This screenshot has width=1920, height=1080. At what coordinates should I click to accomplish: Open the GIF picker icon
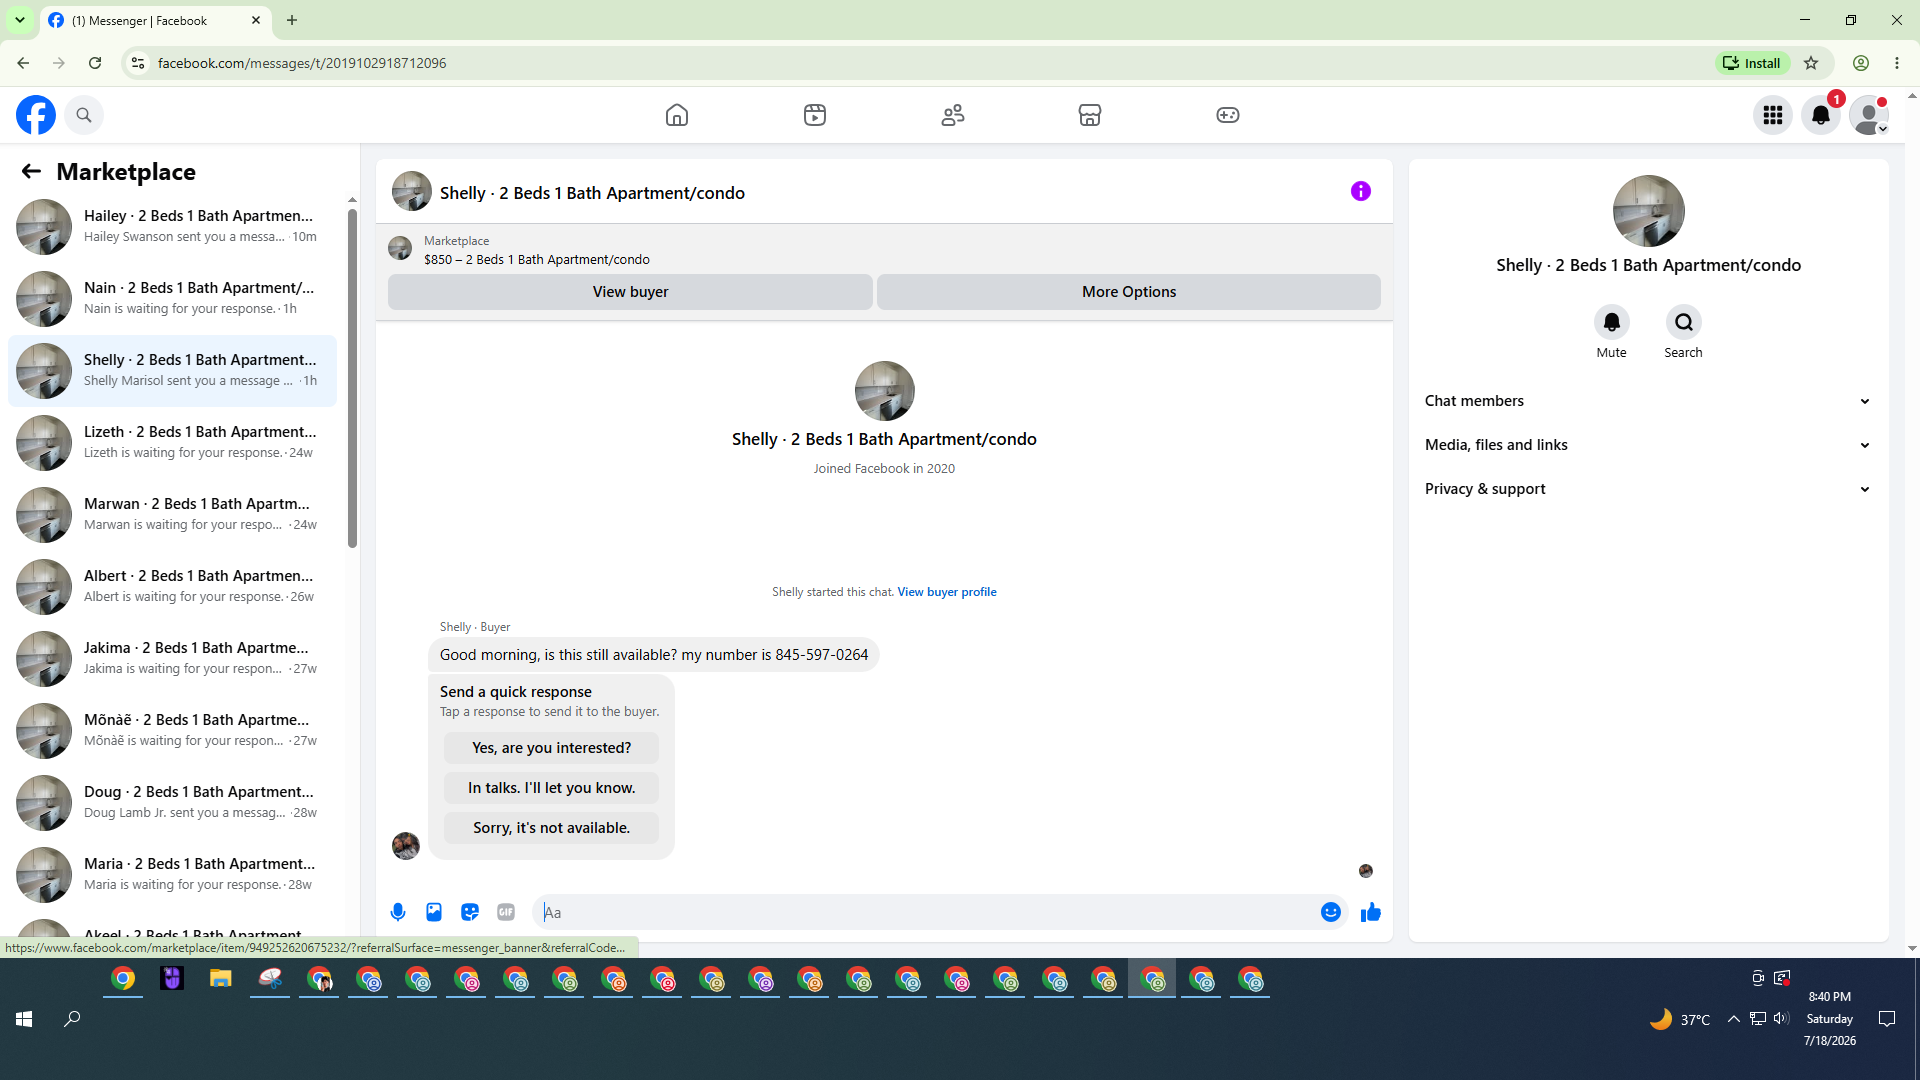tap(506, 912)
